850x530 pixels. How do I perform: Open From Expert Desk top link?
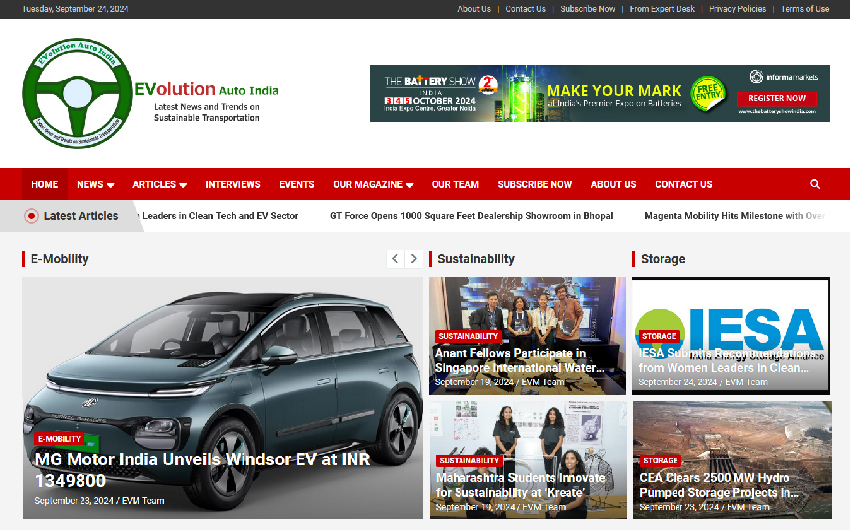coord(662,9)
